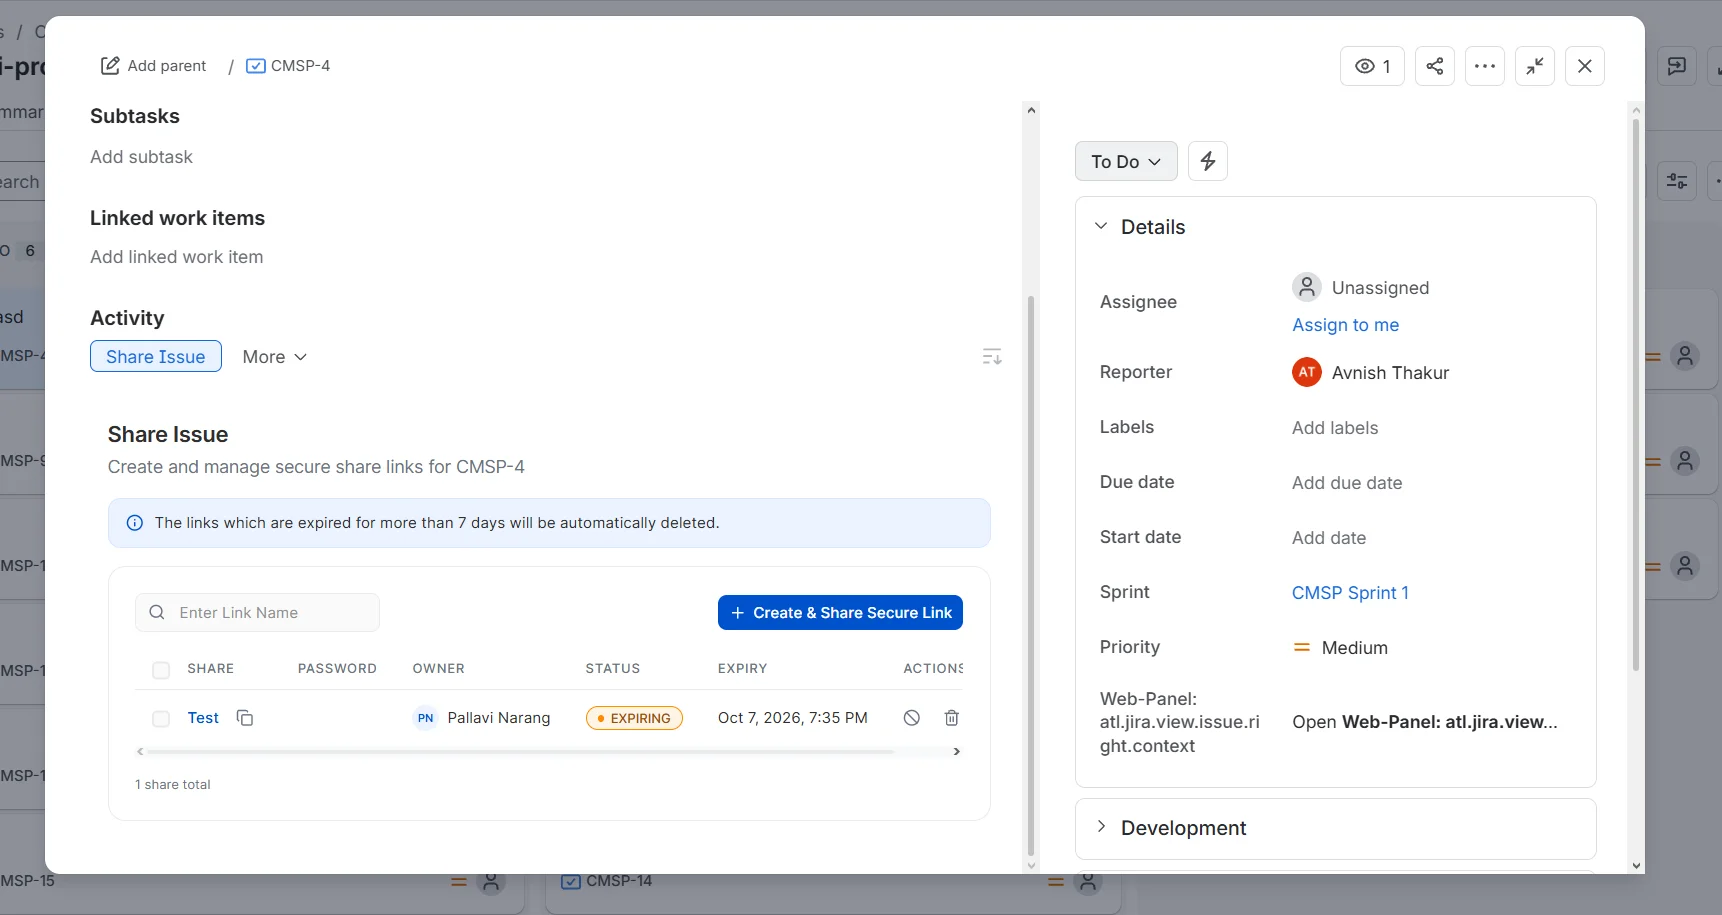
Task: Collapse the Details section
Action: 1101,226
